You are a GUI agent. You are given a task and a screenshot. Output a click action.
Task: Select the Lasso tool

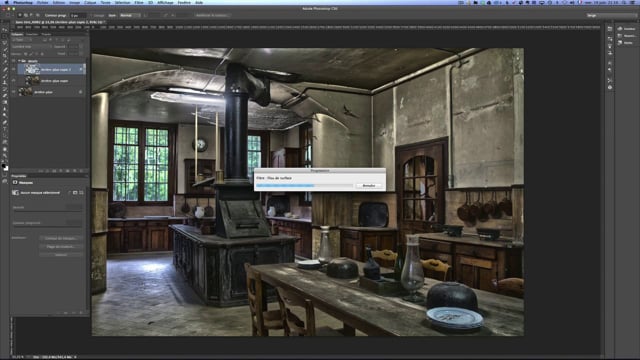pyautogui.click(x=5, y=43)
